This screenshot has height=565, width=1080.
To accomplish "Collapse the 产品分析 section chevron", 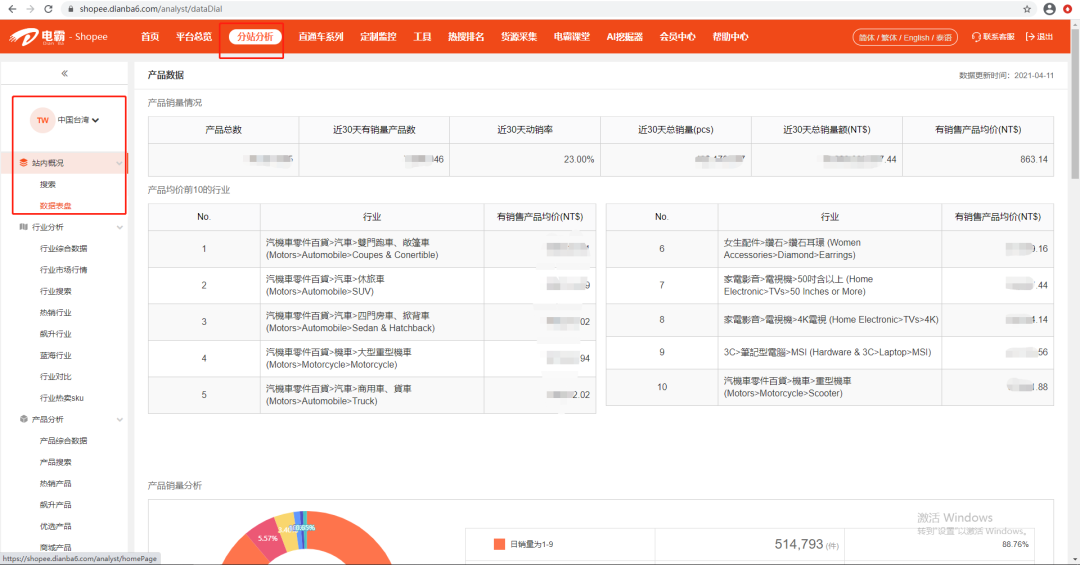I will coord(119,420).
